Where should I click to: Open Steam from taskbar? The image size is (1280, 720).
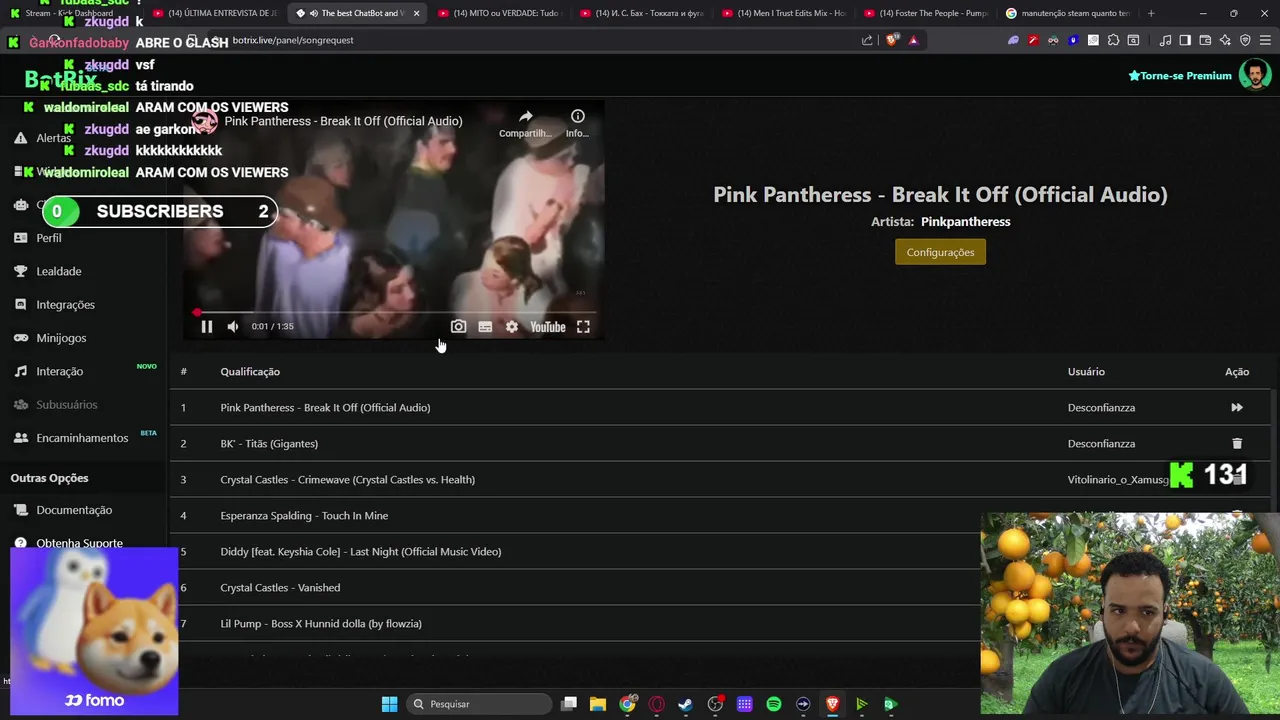[x=686, y=704]
